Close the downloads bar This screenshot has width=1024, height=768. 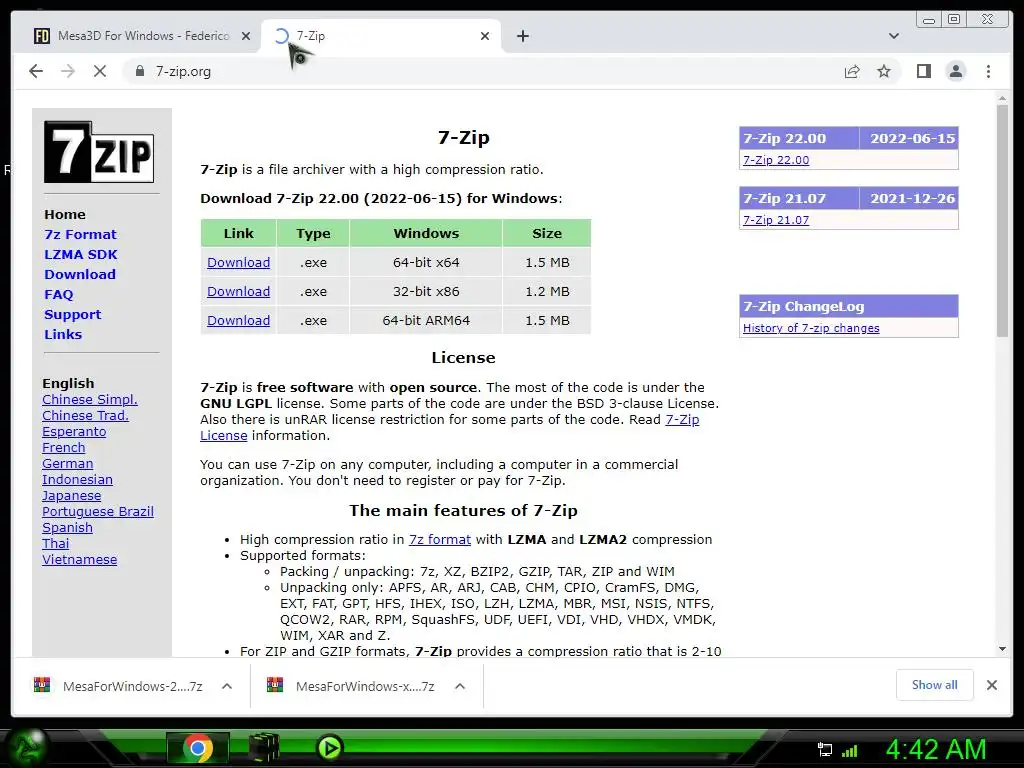991,685
